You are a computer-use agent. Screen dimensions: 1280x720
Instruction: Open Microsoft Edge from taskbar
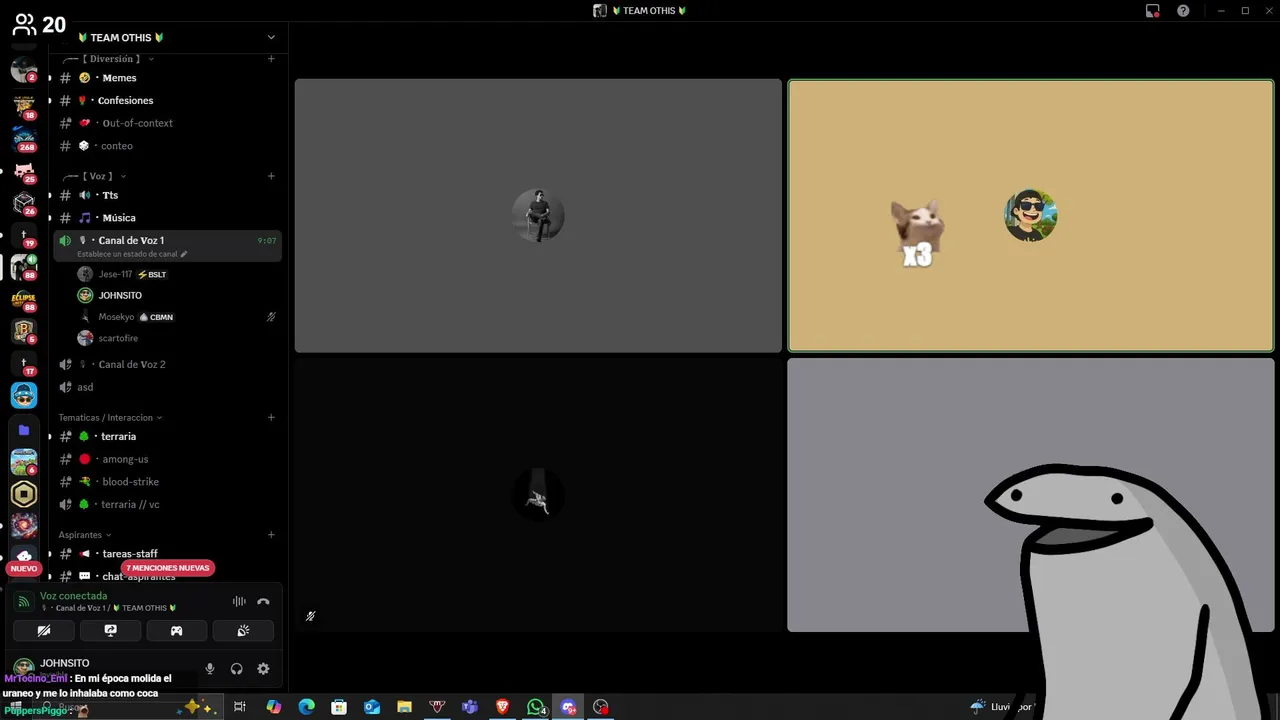[x=306, y=707]
